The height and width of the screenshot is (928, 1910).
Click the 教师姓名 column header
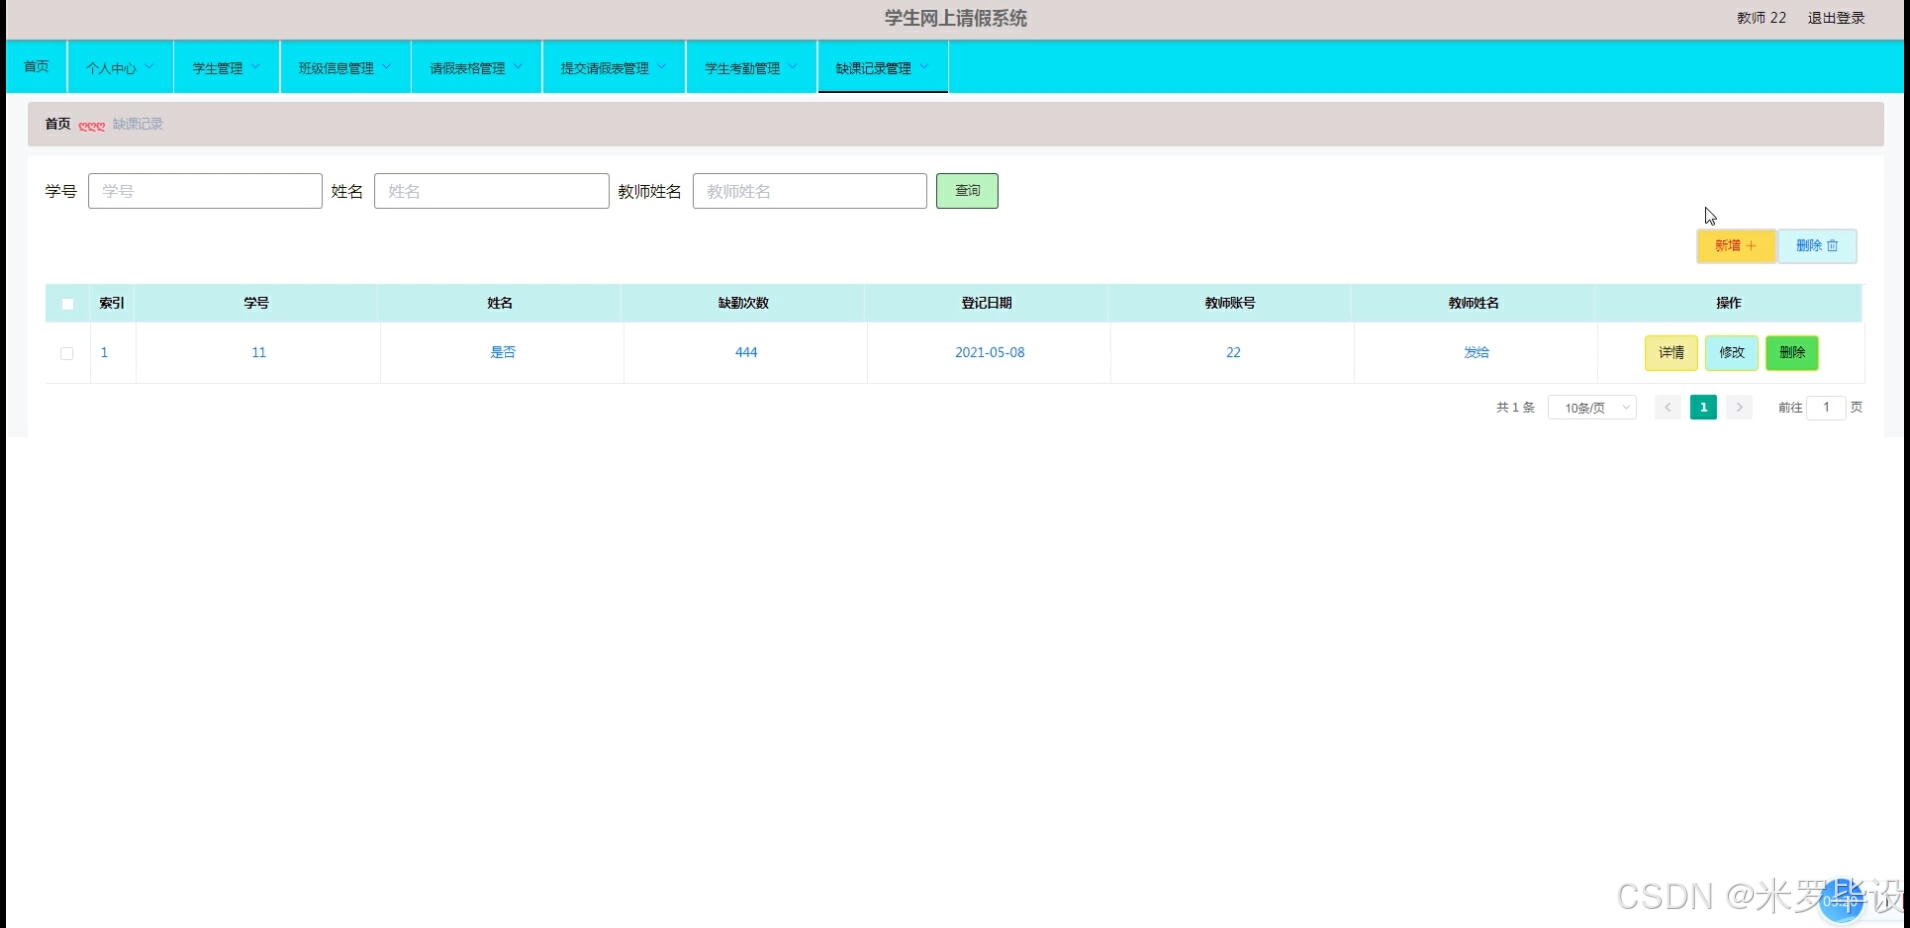tap(1474, 303)
